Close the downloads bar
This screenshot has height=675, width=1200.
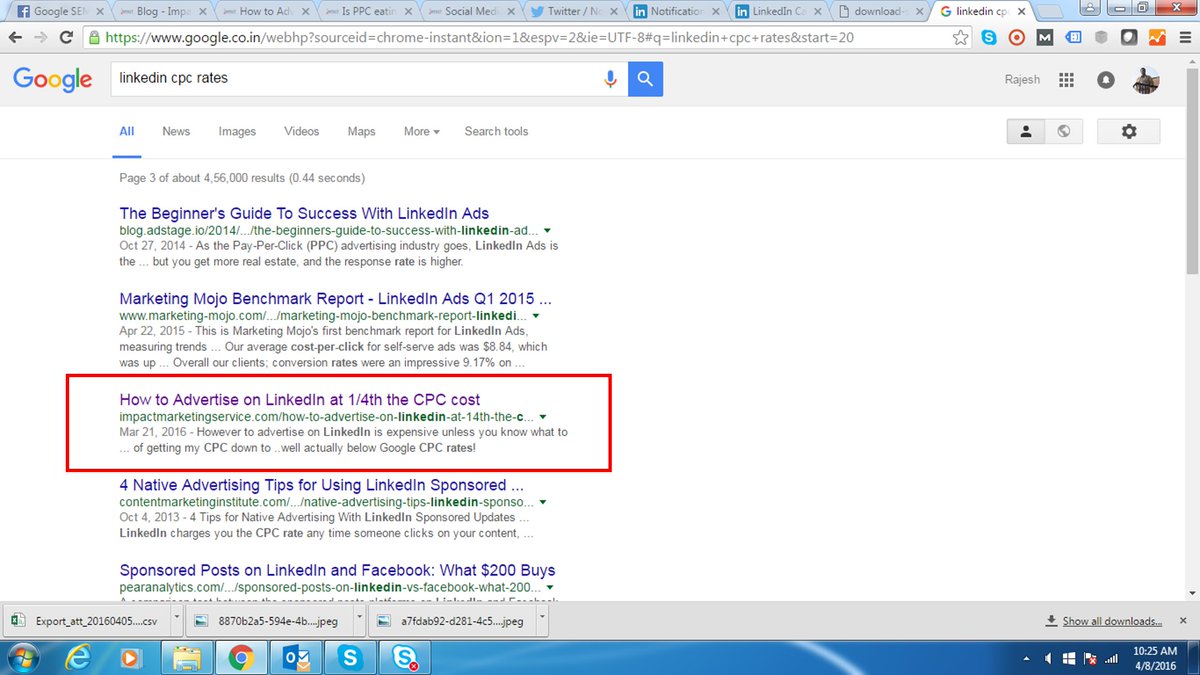point(1184,621)
